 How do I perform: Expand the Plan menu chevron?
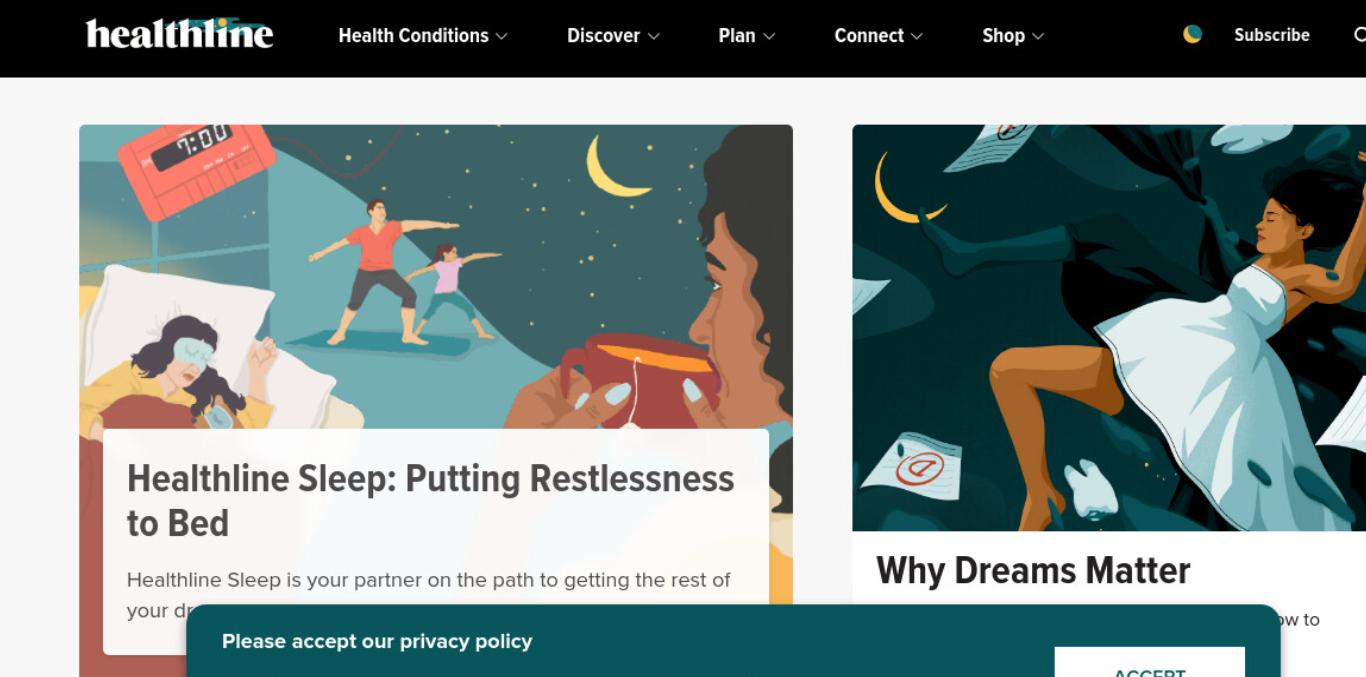point(769,36)
